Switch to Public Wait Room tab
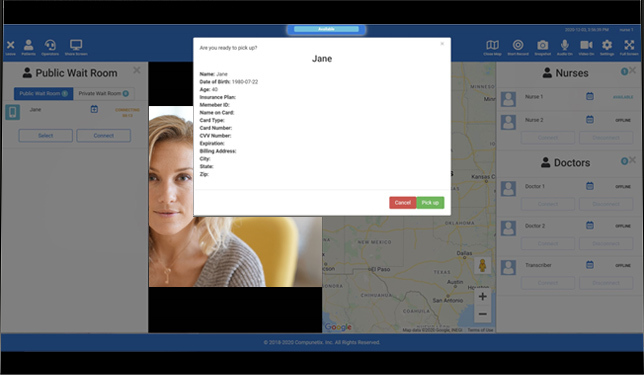Viewport: 644px width, 375px height. coord(44,93)
